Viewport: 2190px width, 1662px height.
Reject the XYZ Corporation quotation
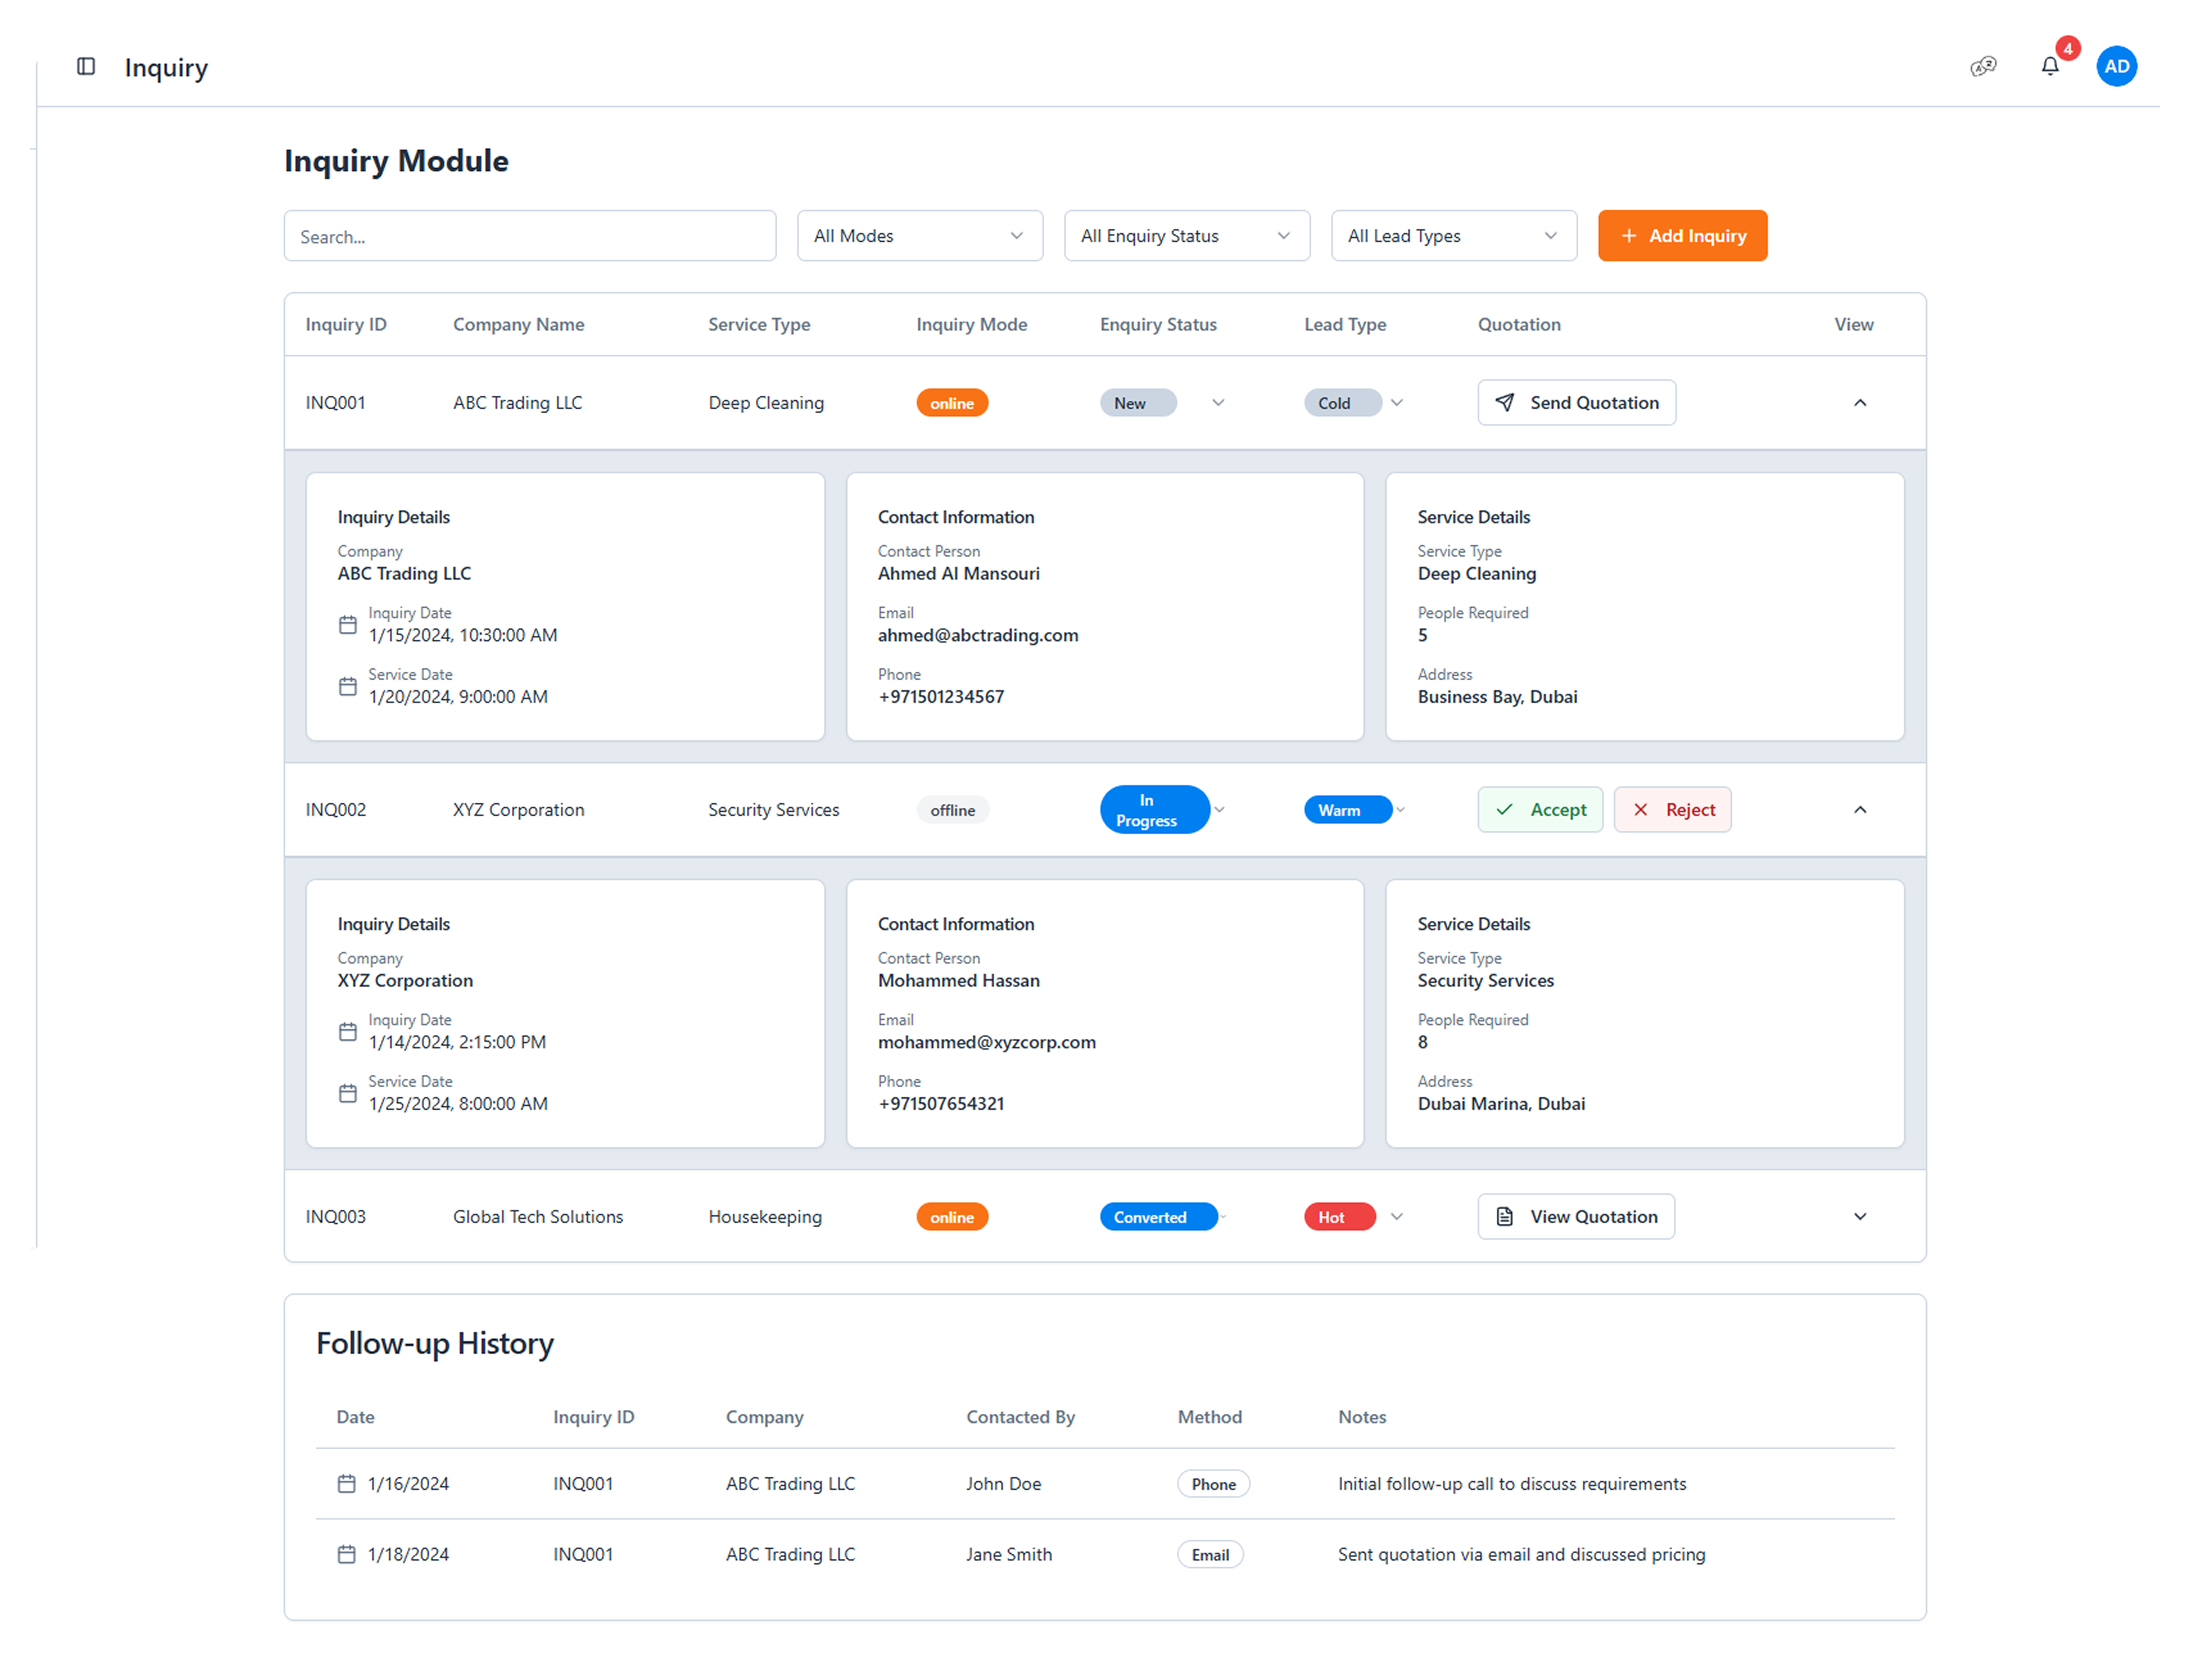click(1672, 809)
